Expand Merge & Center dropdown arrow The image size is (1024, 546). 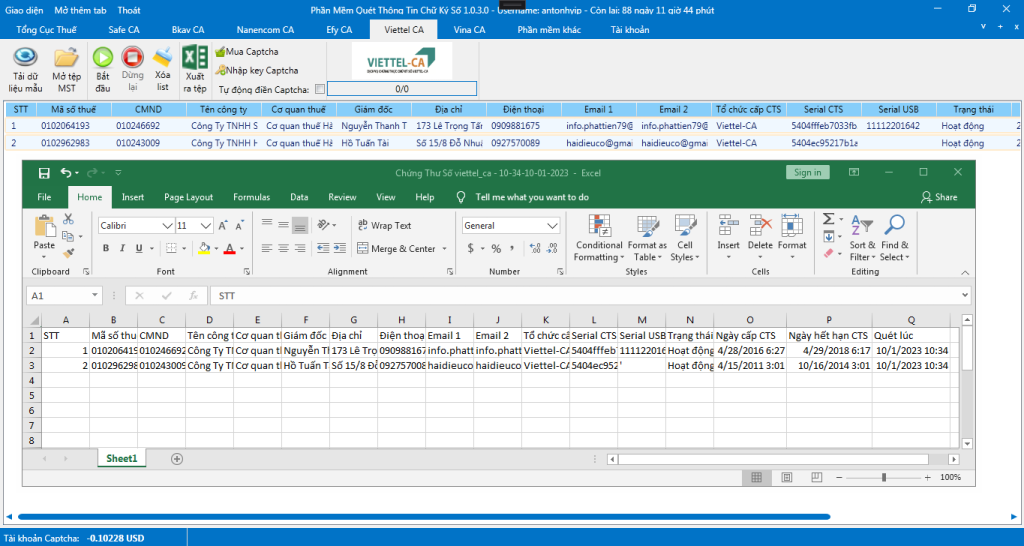coord(445,249)
